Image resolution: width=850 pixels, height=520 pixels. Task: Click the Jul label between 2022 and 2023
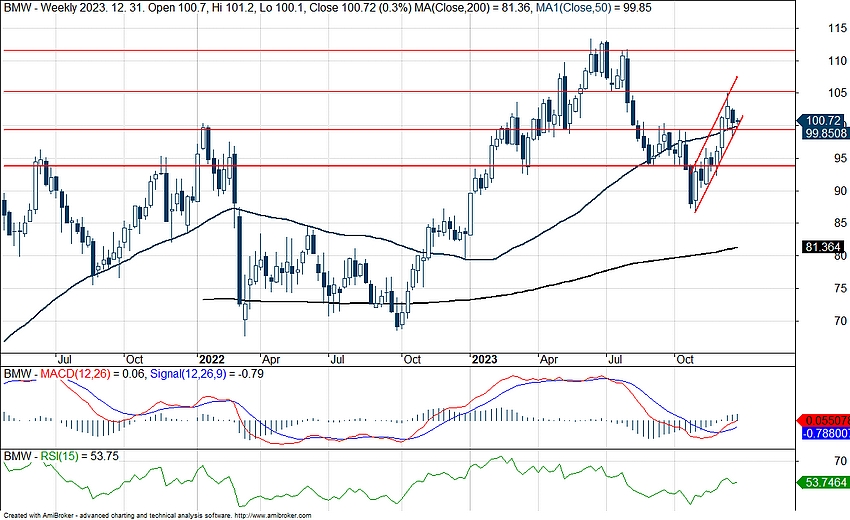[337, 359]
